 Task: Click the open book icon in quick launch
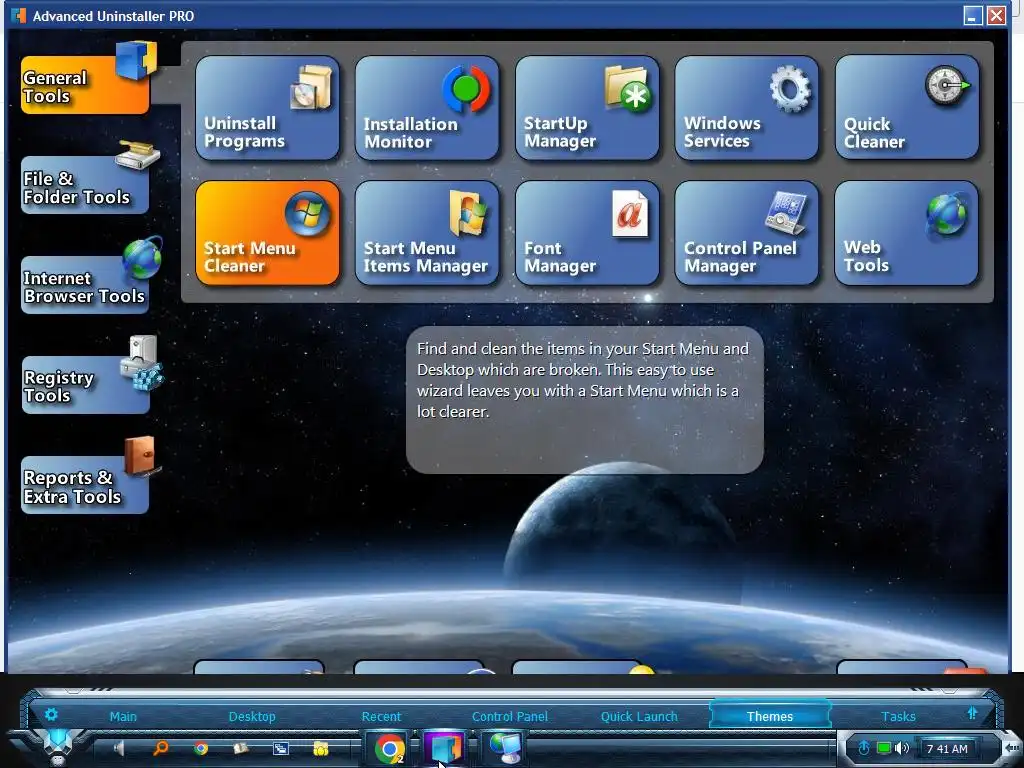[241, 748]
